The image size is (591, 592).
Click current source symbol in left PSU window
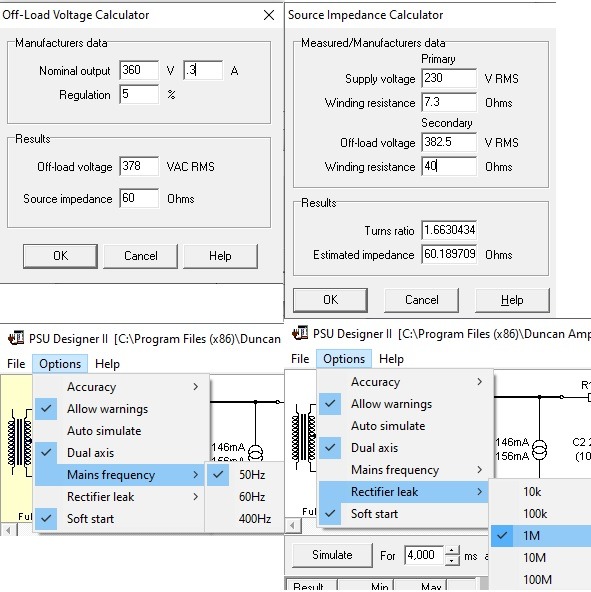pyautogui.click(x=256, y=453)
